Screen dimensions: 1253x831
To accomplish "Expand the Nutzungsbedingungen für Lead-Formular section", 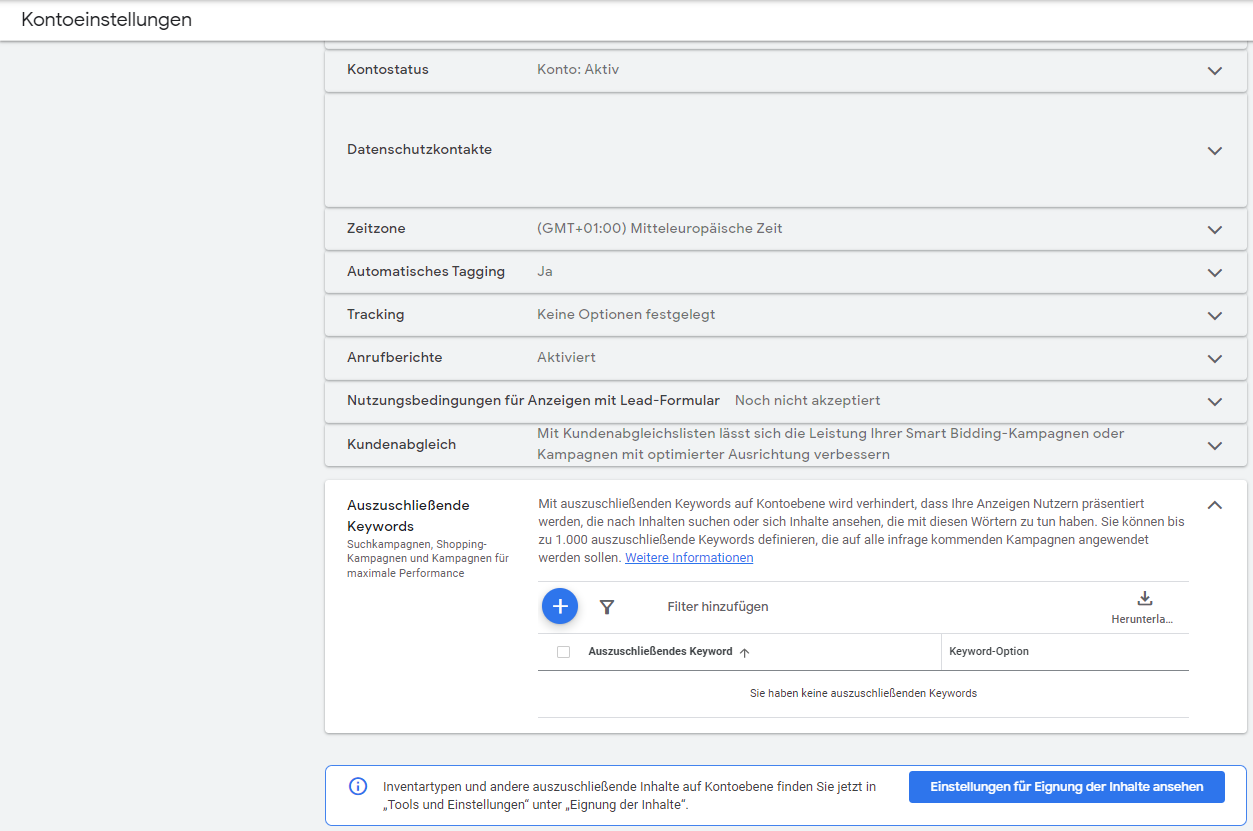I will 1215,402.
